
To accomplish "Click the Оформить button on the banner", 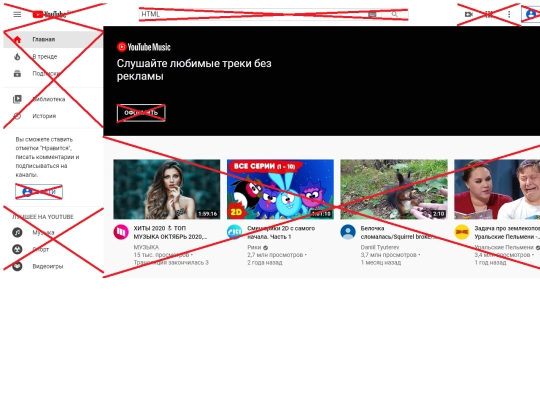I will click(141, 113).
